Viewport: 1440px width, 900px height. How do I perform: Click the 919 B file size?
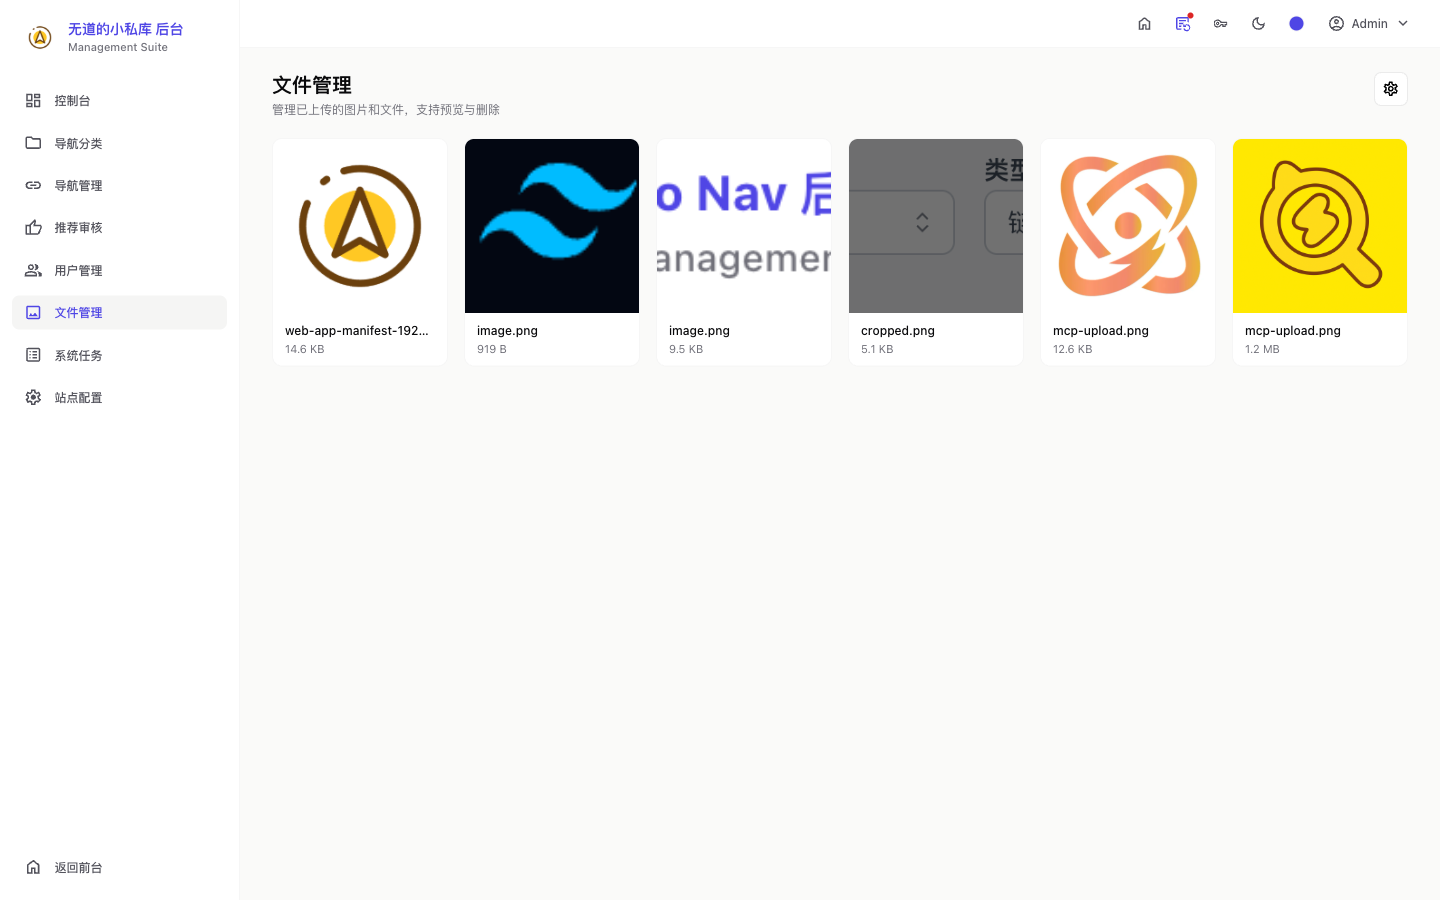(492, 349)
